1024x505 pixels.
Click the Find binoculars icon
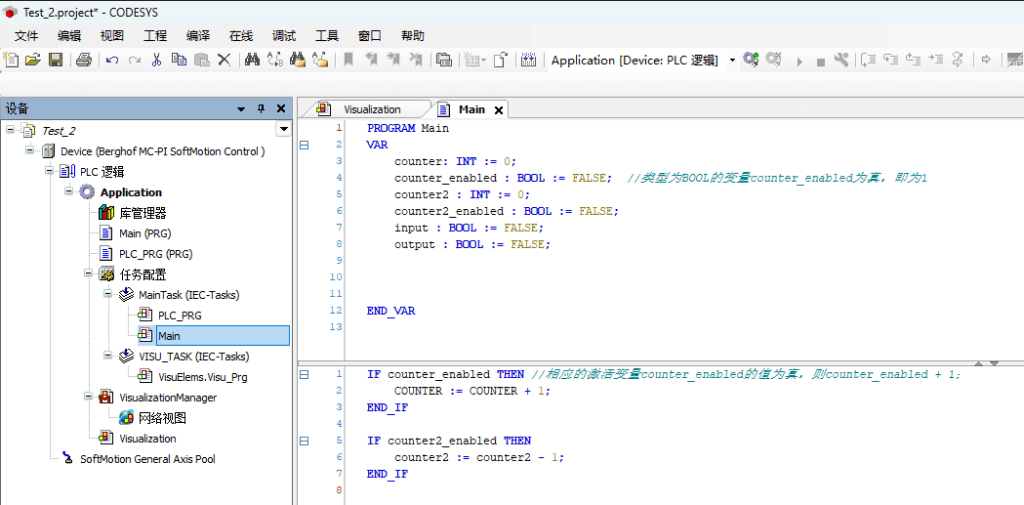click(x=252, y=60)
